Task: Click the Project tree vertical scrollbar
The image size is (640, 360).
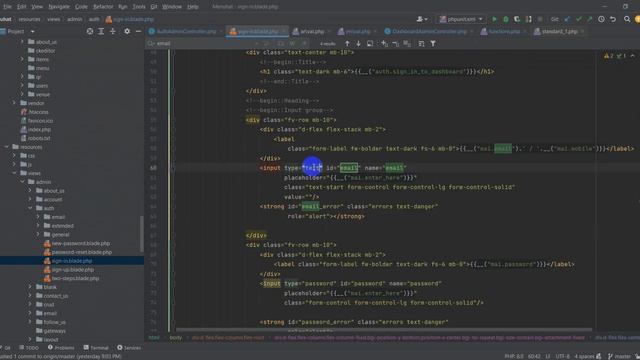Action: click(142, 233)
